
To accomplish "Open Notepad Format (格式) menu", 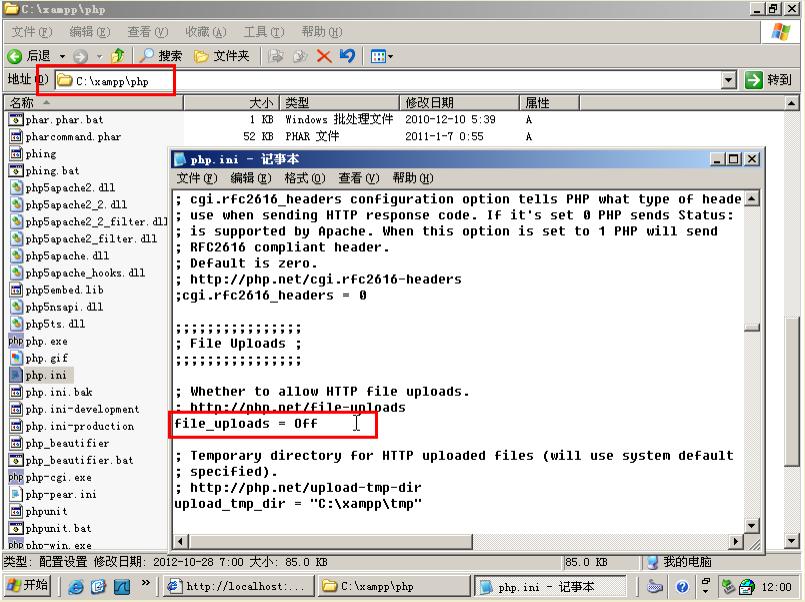I will [305, 178].
